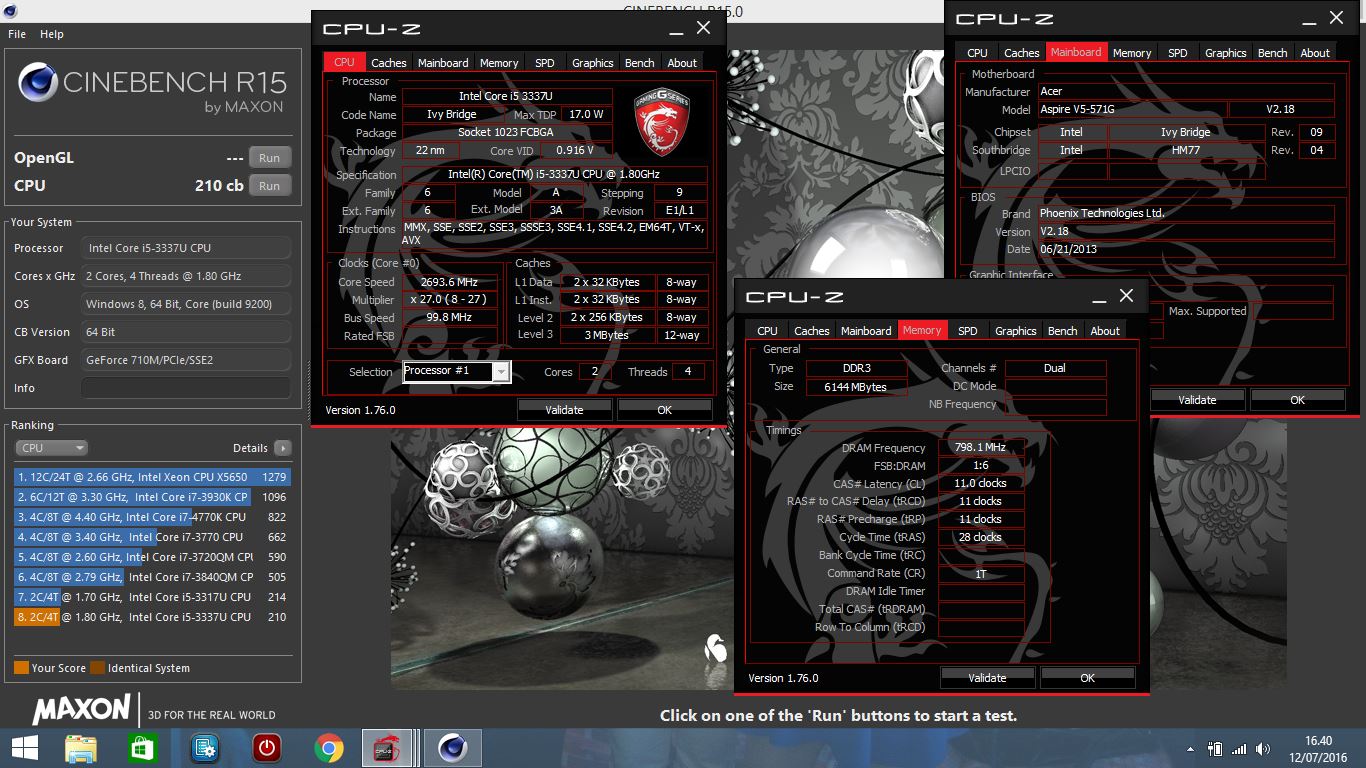Open the blue settings-list taskbar app
The width and height of the screenshot is (1366, 768).
[205, 747]
